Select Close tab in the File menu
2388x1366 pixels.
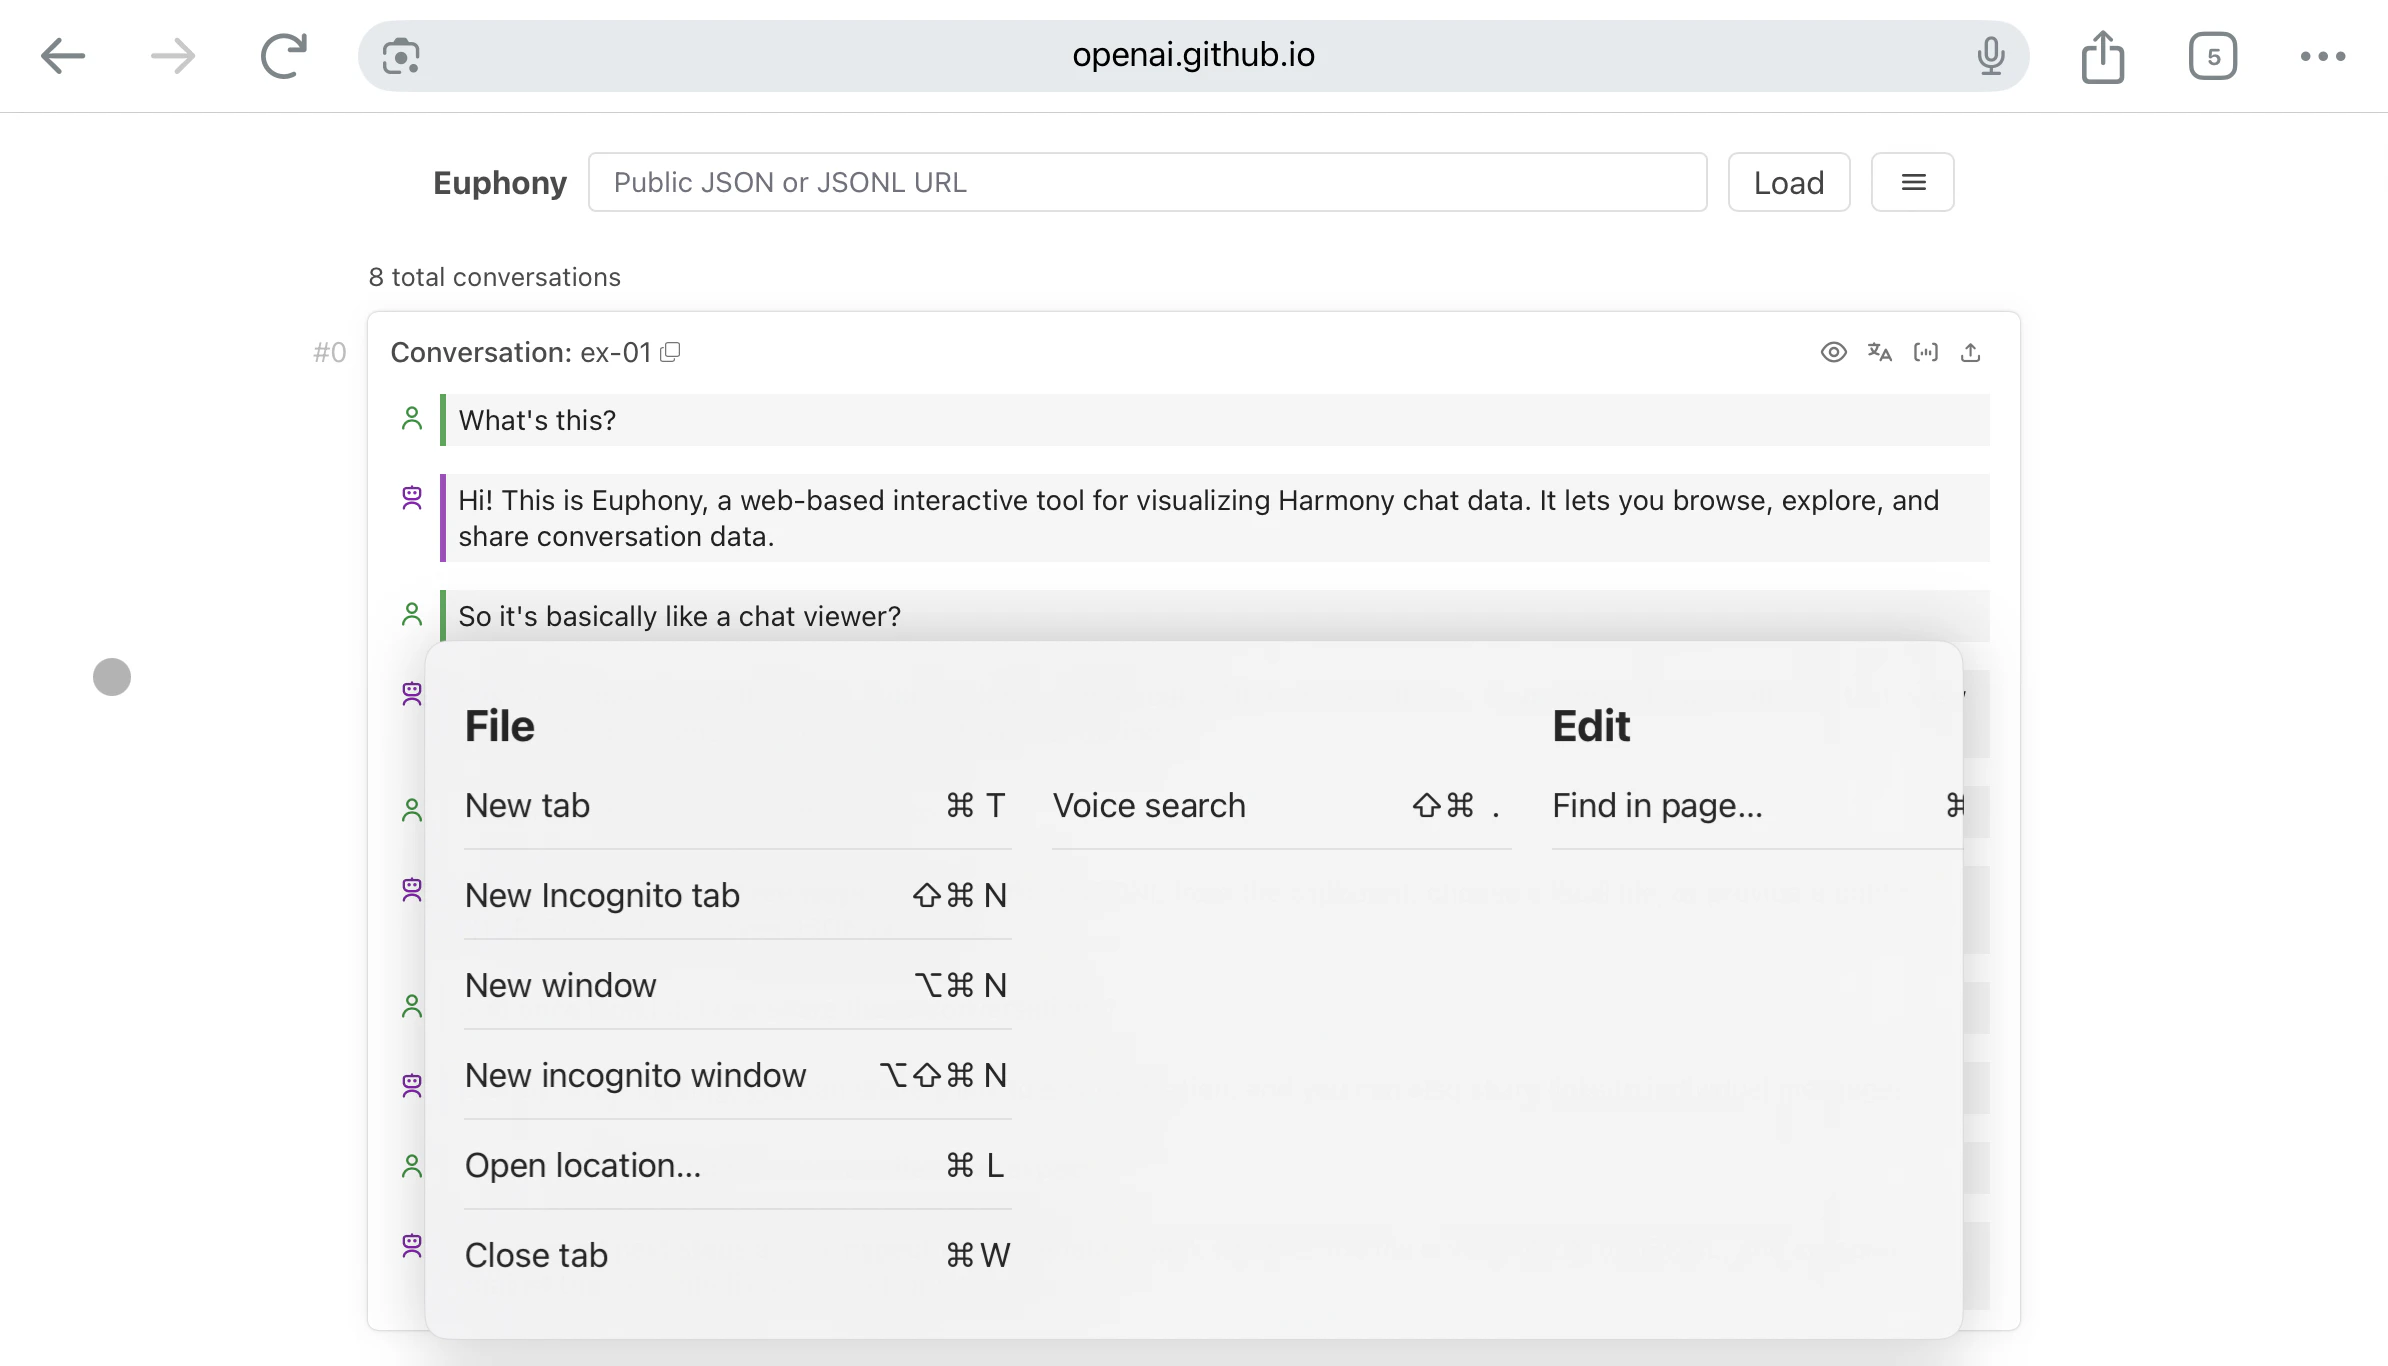(x=535, y=1254)
